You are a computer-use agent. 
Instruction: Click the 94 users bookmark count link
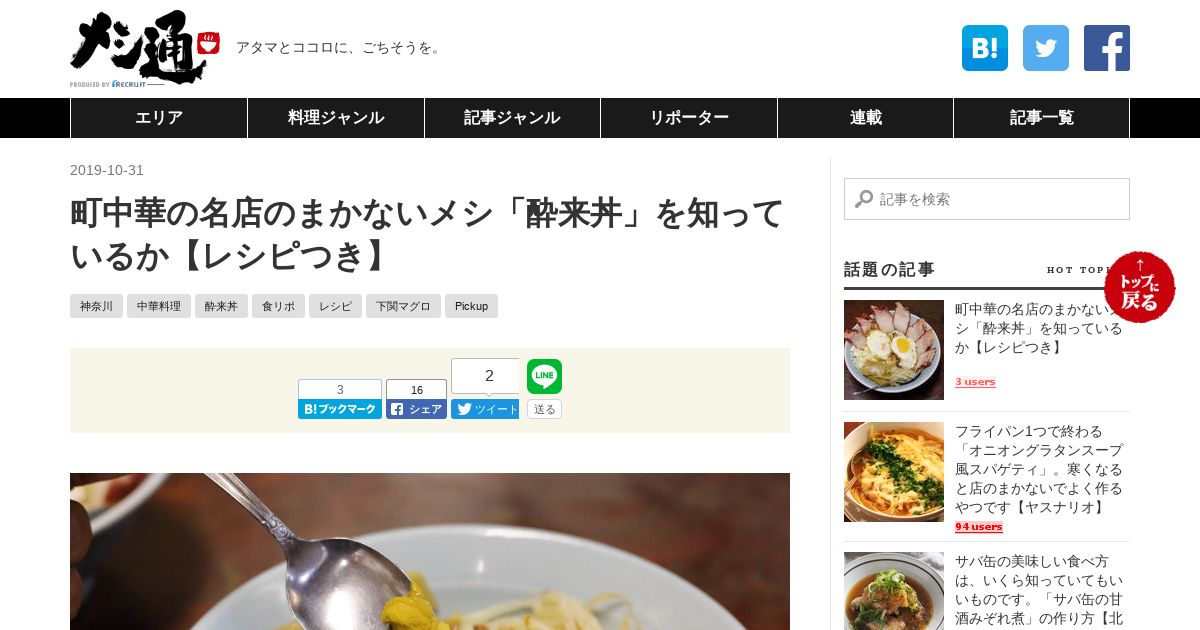[x=978, y=527]
